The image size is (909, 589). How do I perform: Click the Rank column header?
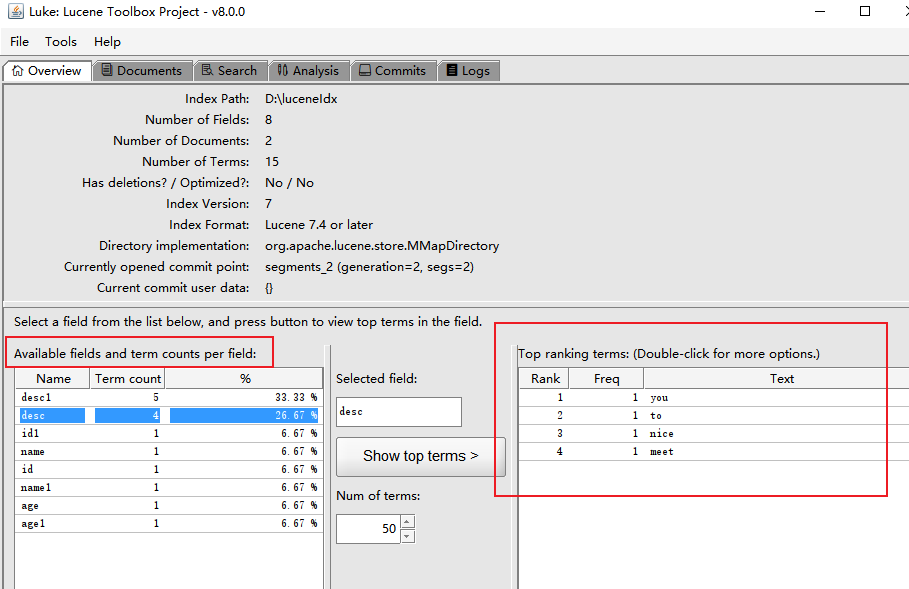click(x=544, y=379)
